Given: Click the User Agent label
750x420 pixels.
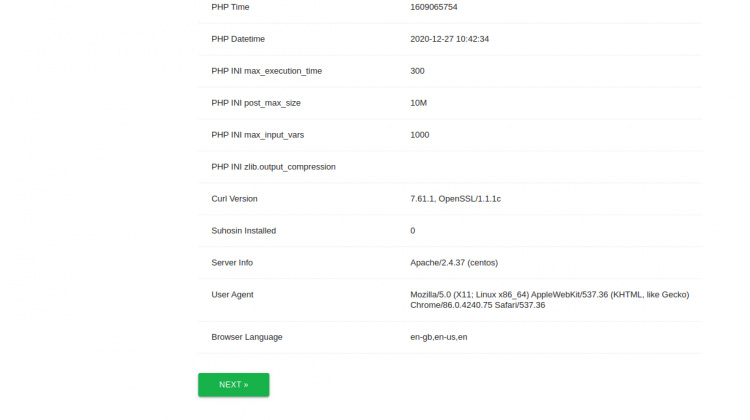Looking at the screenshot, I should (x=232, y=295).
